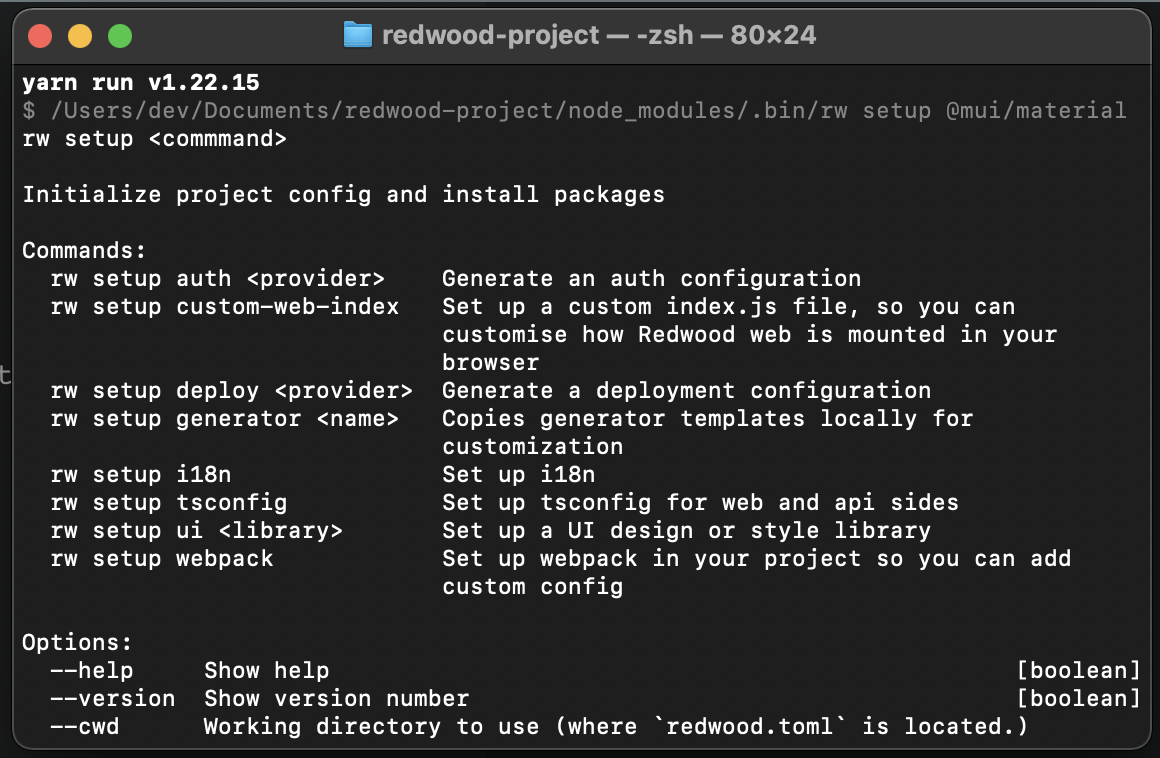
Task: Click 'rw setup ui <library>' command
Action: 197,531
